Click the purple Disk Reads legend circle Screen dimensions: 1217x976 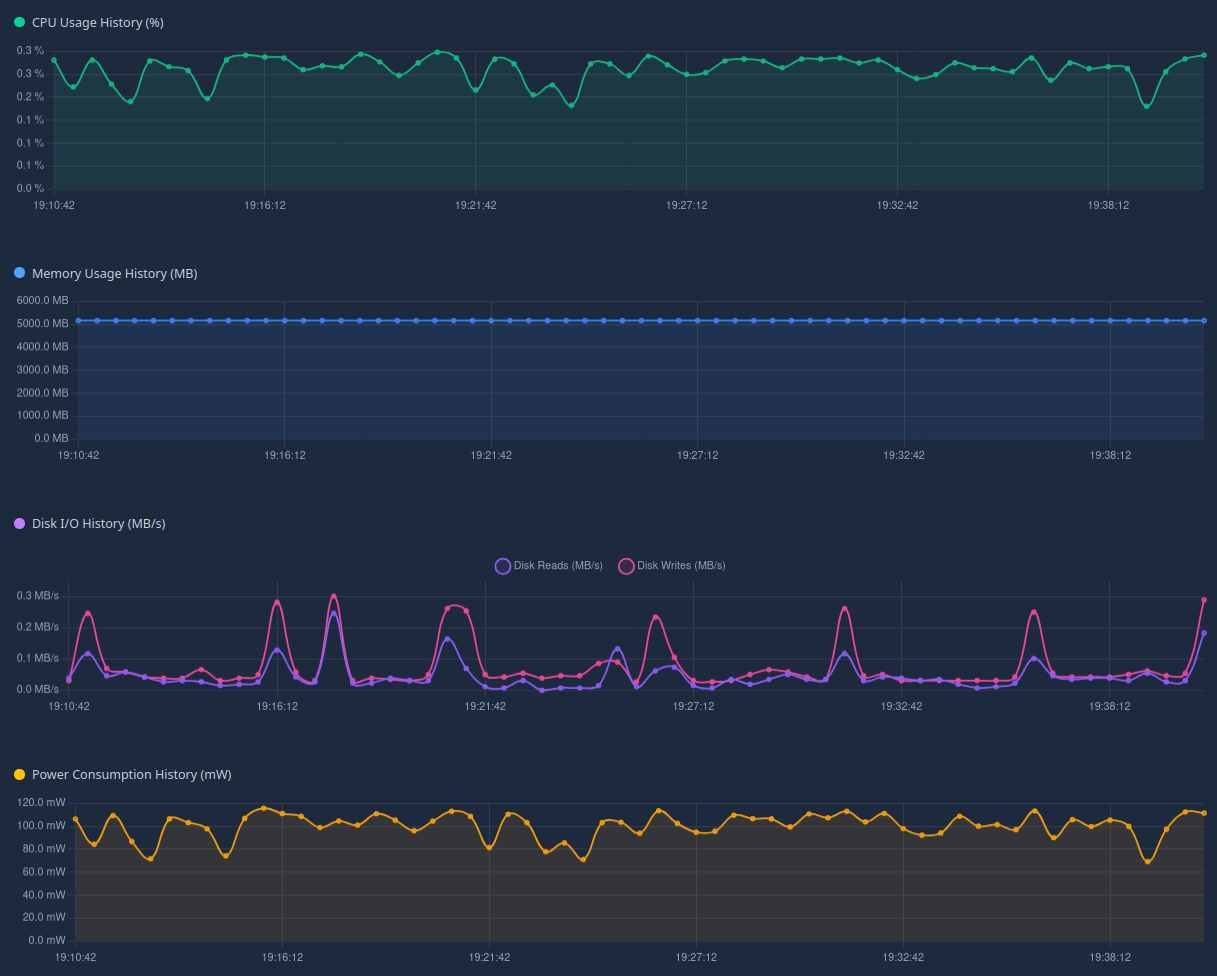click(x=503, y=566)
